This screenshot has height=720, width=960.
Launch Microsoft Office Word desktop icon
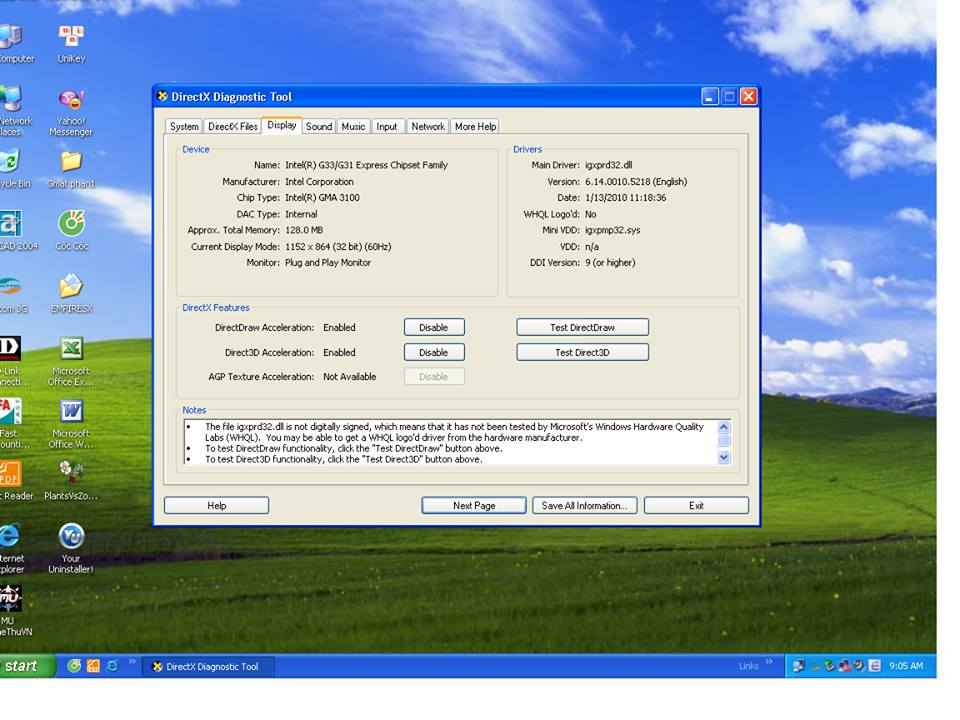pyautogui.click(x=71, y=424)
